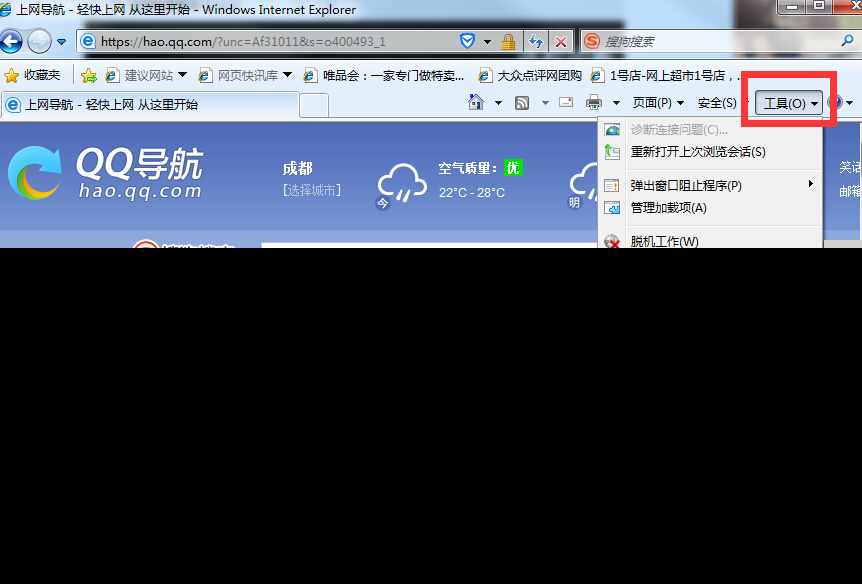Click the Home page icon
Viewport: 862px width, 584px height.
point(476,102)
